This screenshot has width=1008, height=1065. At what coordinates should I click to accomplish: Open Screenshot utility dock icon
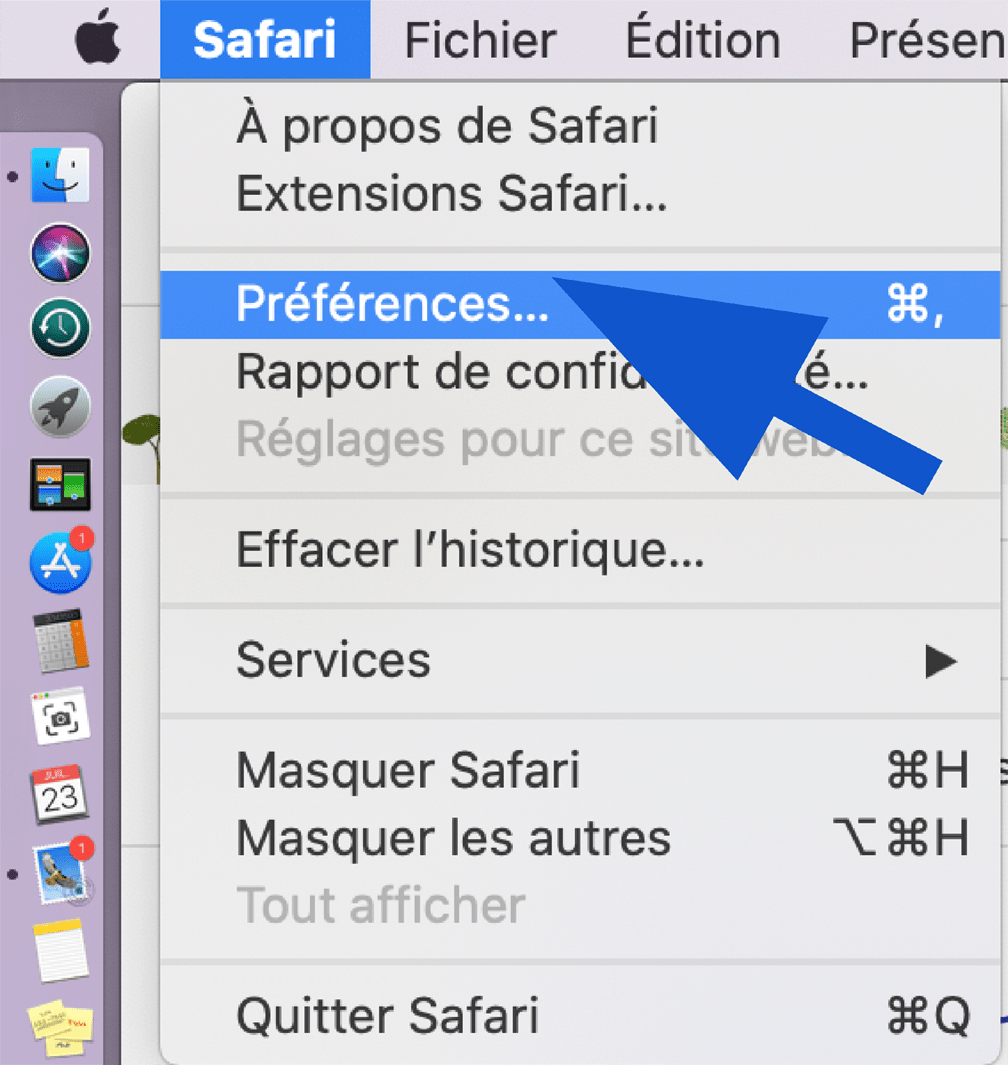pos(60,717)
